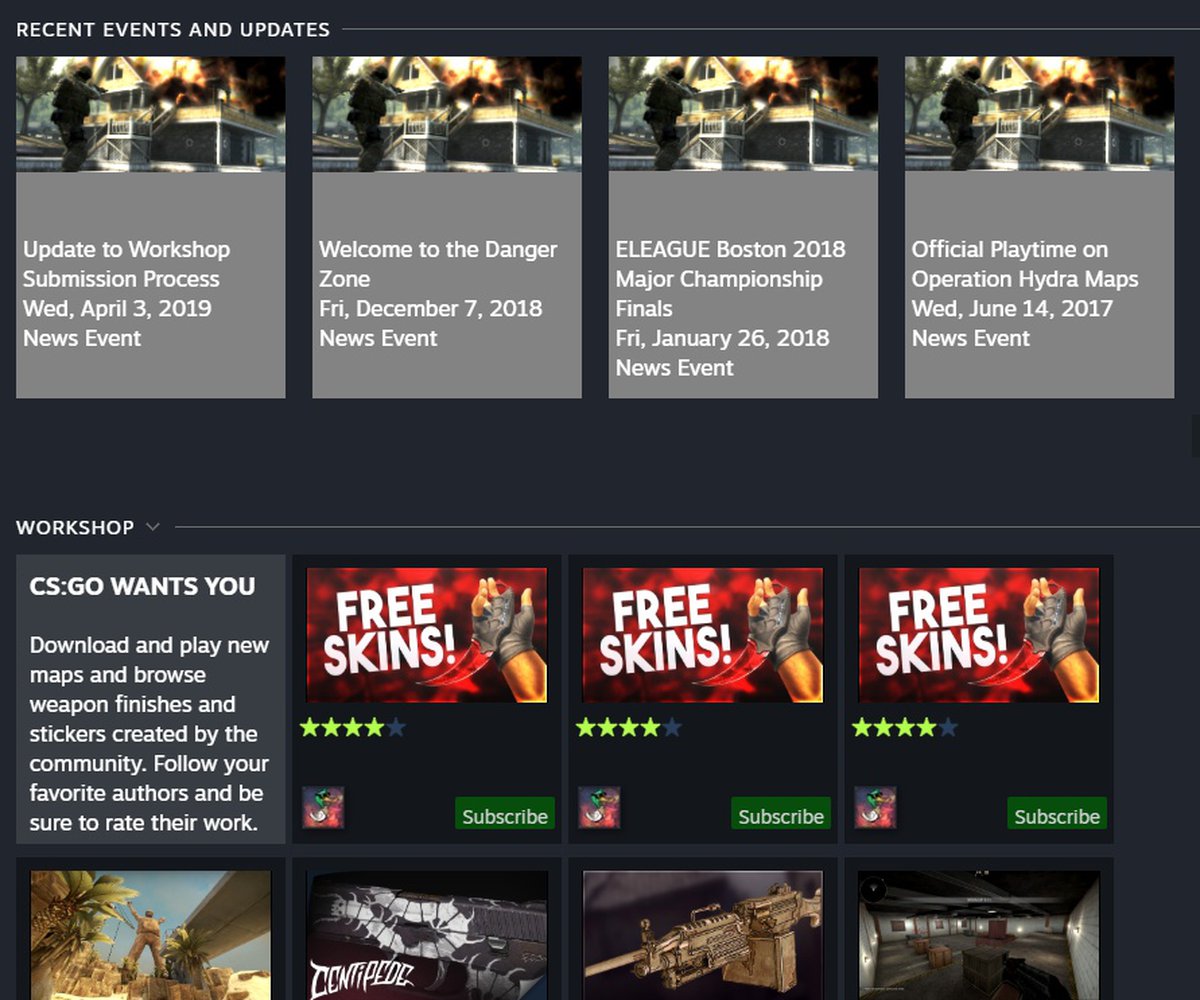The width and height of the screenshot is (1200, 1000).
Task: Open the third Free Skins workshop thumbnail
Action: (x=979, y=635)
